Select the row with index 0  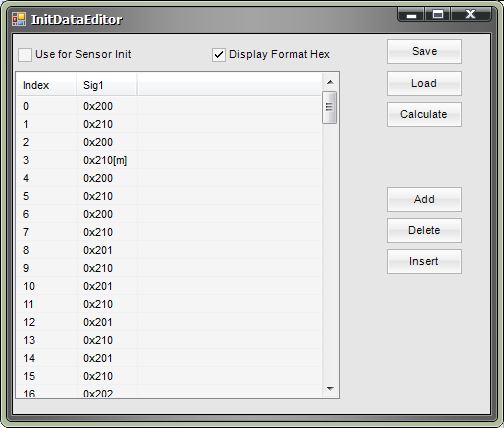pyautogui.click(x=169, y=106)
